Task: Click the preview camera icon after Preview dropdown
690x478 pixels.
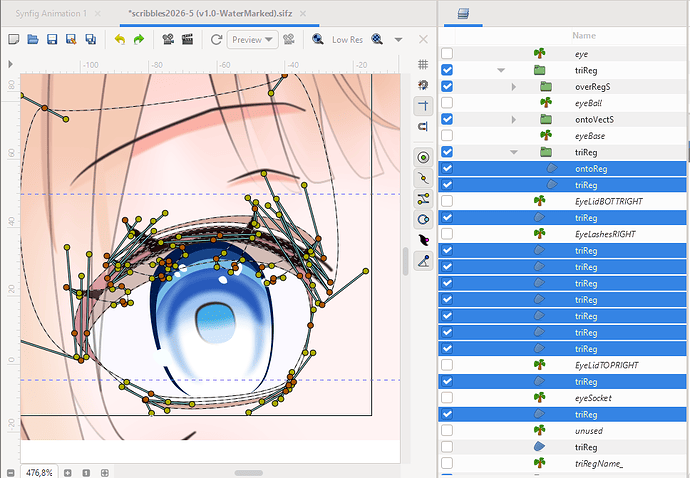Action: (x=289, y=39)
